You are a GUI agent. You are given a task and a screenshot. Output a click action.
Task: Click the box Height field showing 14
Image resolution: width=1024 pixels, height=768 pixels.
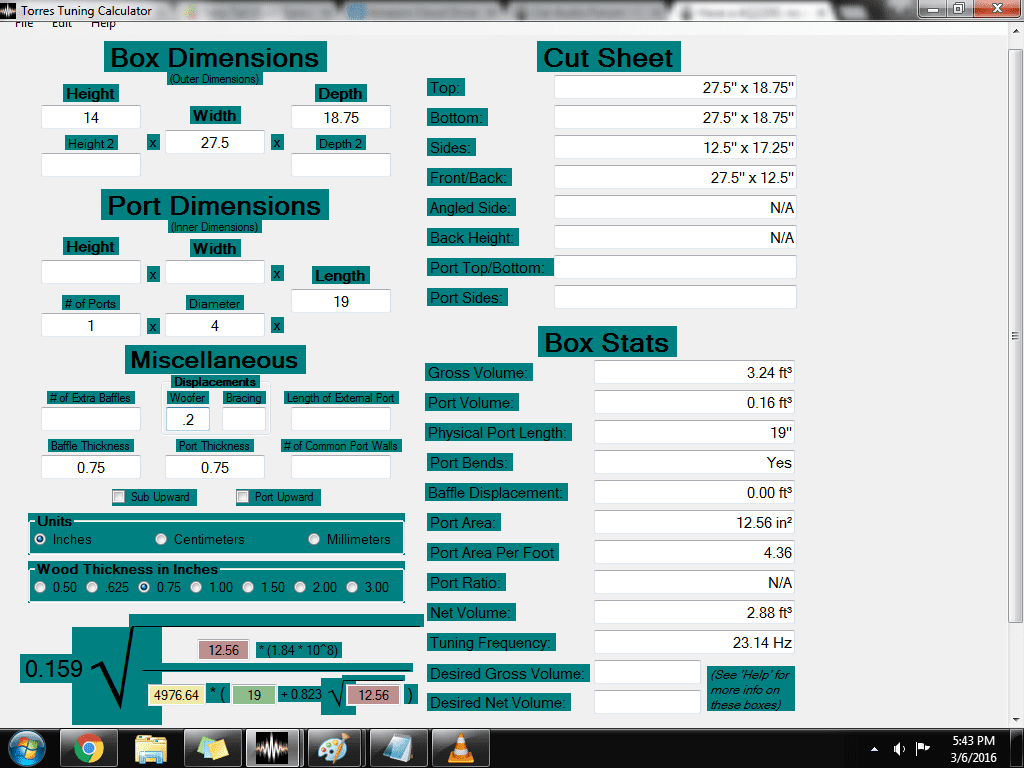click(x=91, y=118)
